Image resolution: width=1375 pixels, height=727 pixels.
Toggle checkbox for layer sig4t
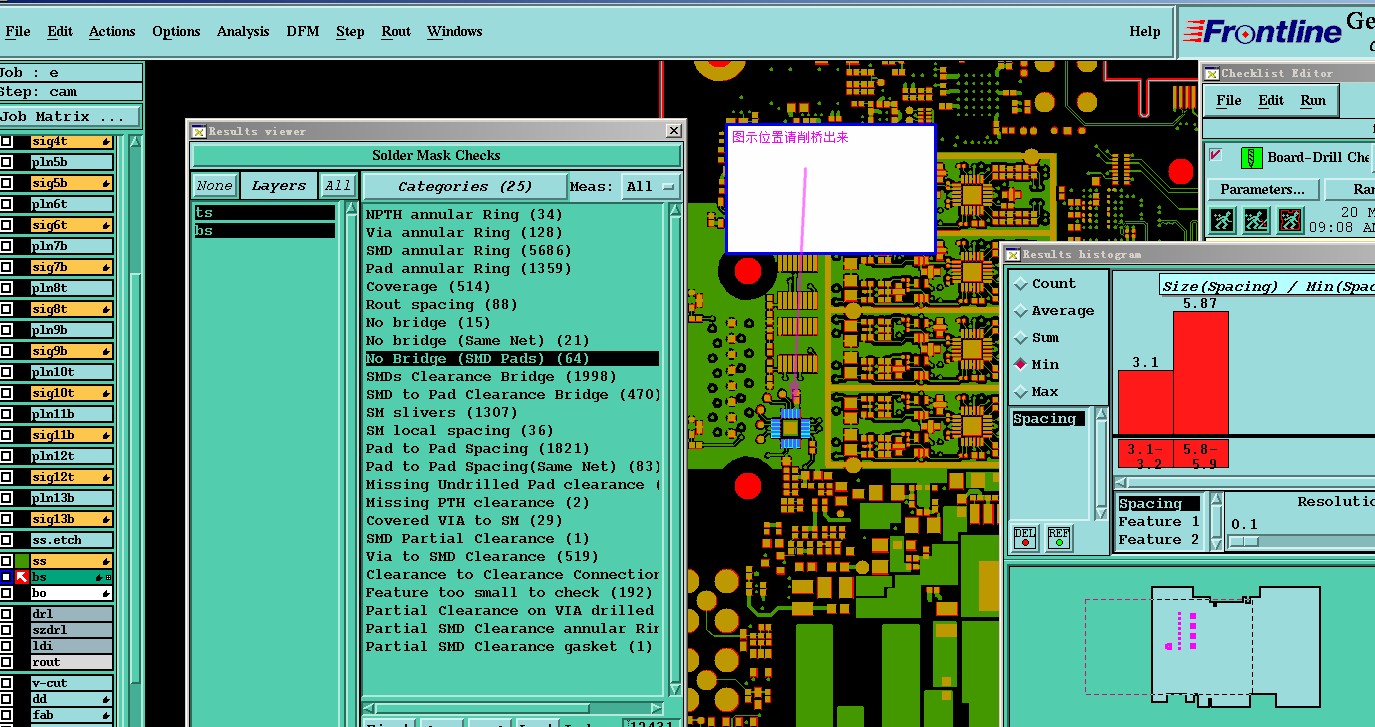[6, 141]
